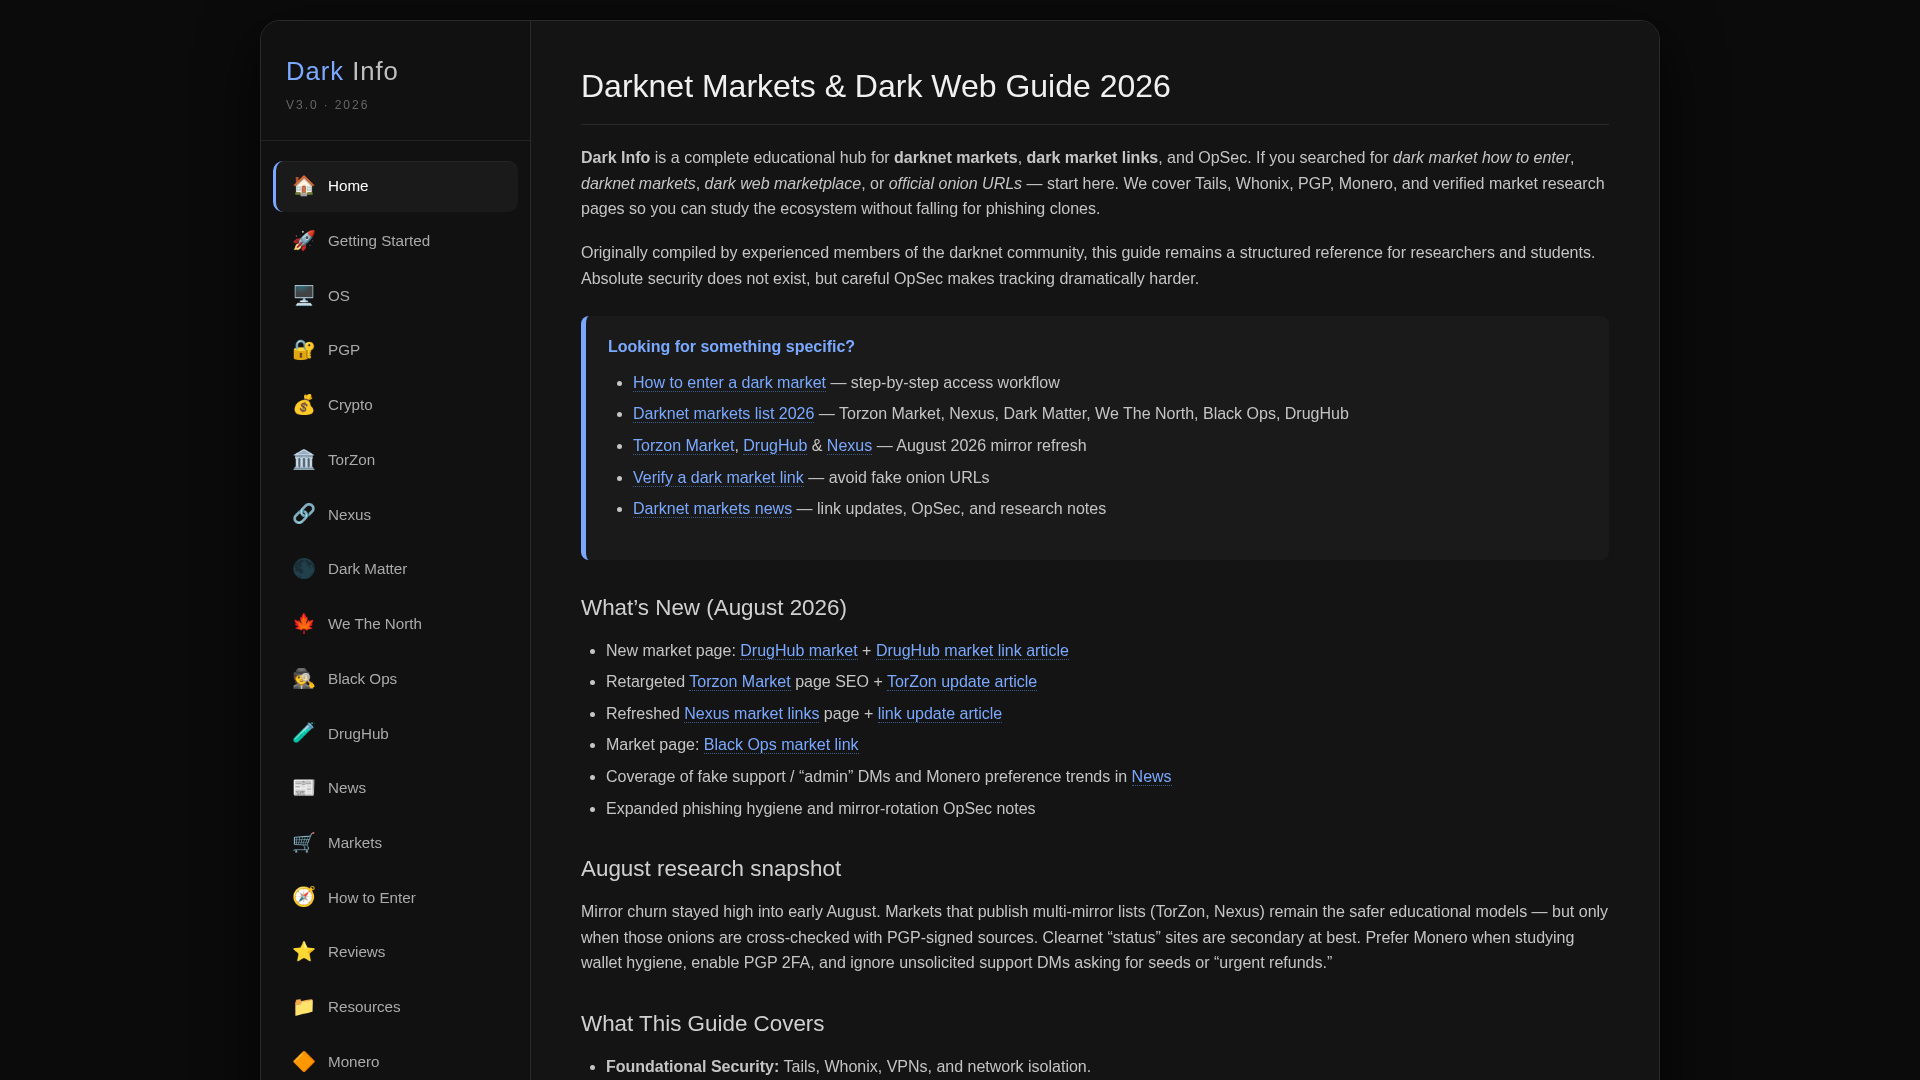Click the test tube icon in the sidebar
1920x1080 pixels.
pyautogui.click(x=304, y=734)
